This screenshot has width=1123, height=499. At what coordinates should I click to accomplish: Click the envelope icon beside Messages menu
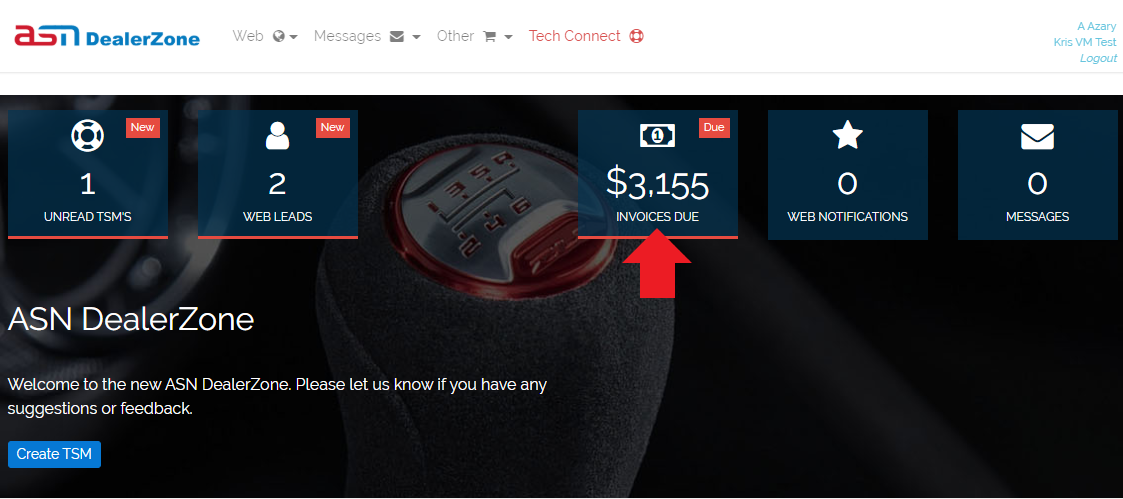pyautogui.click(x=397, y=37)
